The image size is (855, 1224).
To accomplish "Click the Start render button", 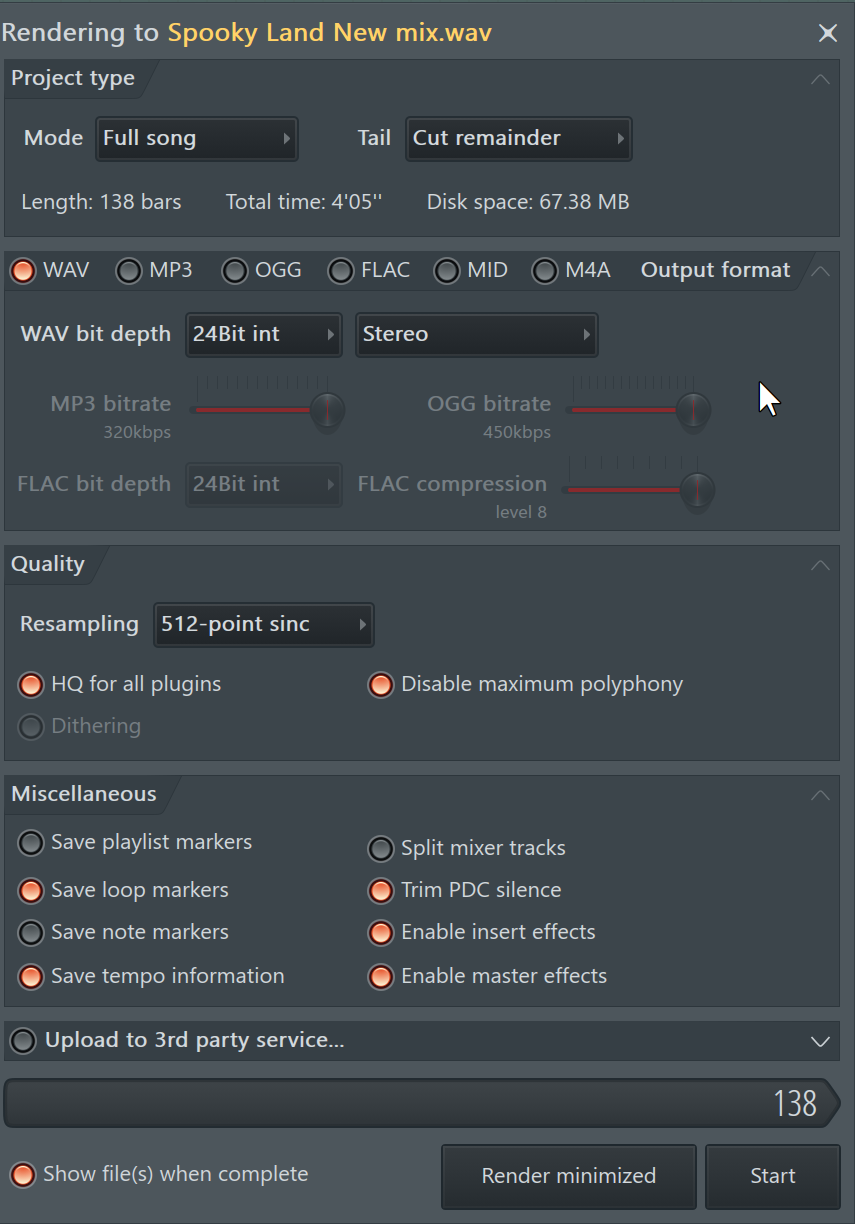I will pyautogui.click(x=772, y=1177).
